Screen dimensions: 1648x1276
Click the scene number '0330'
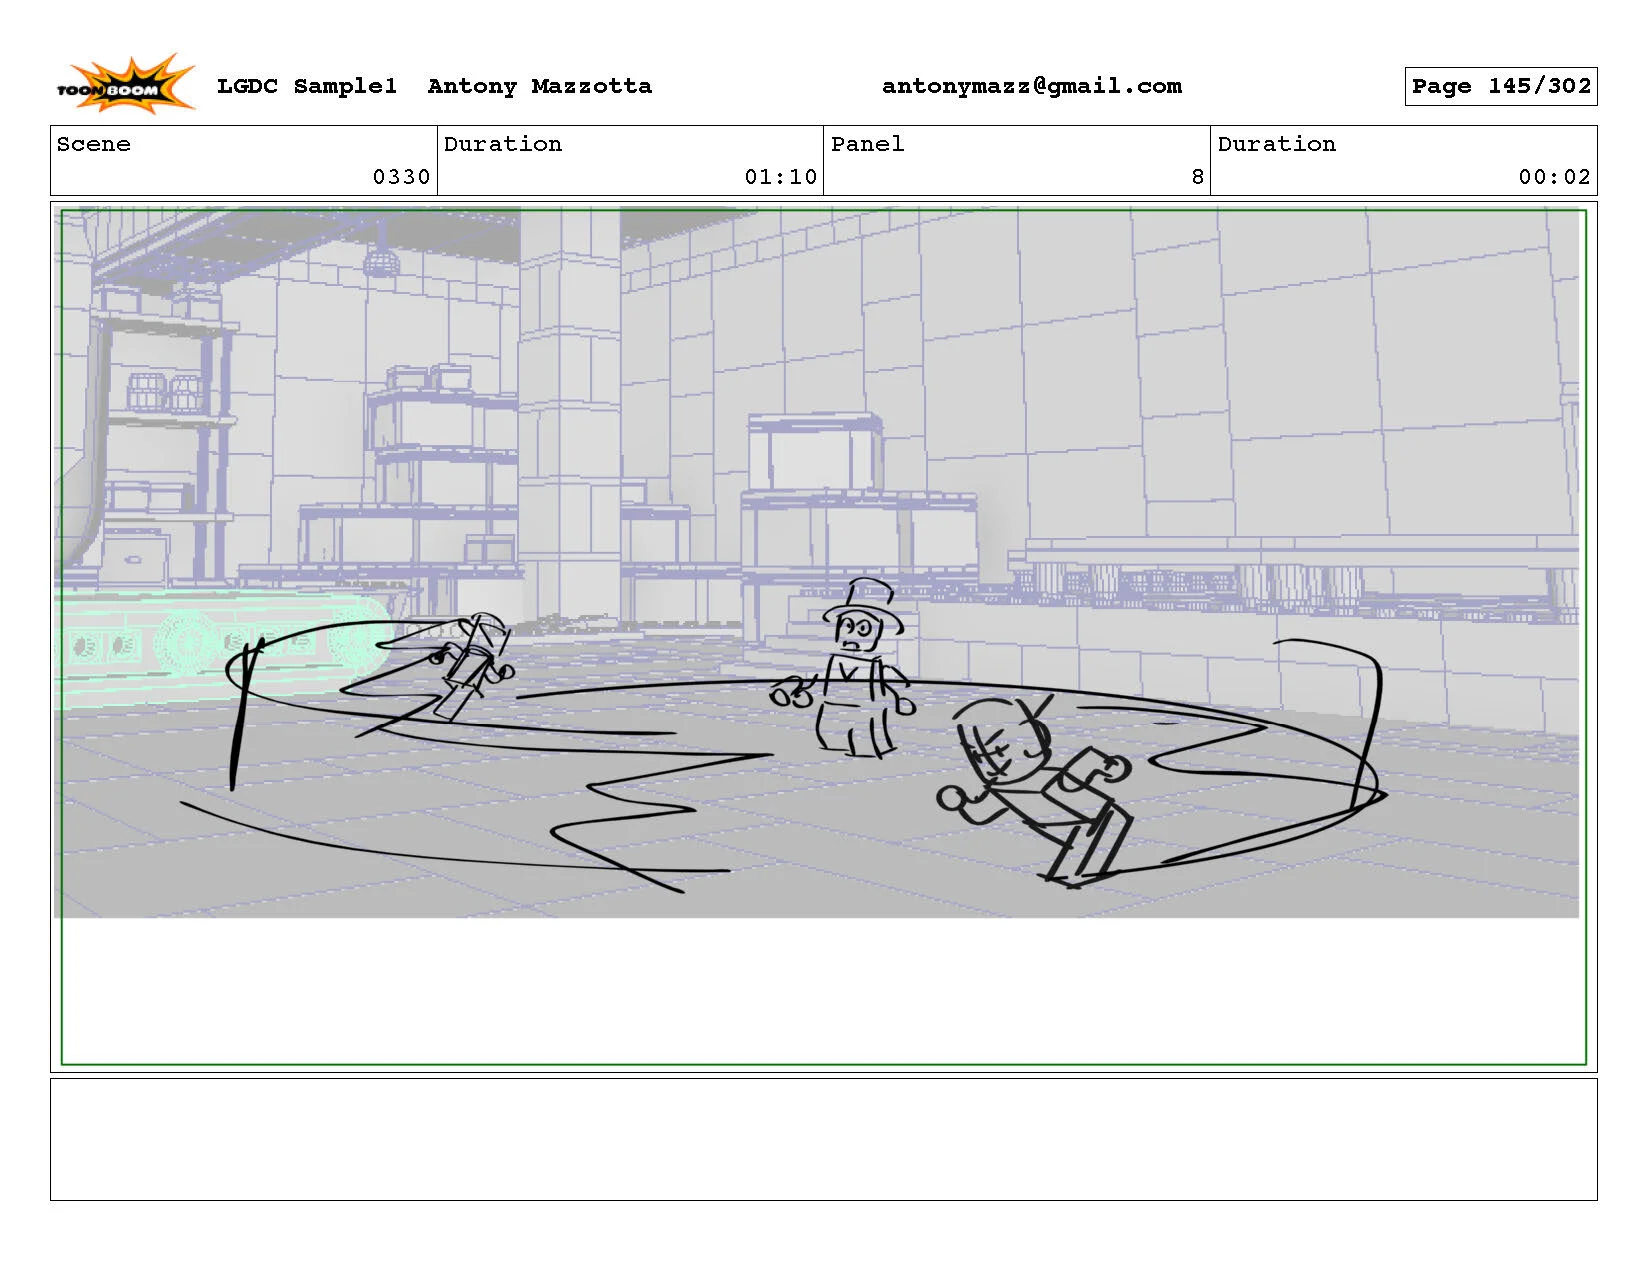(x=401, y=177)
